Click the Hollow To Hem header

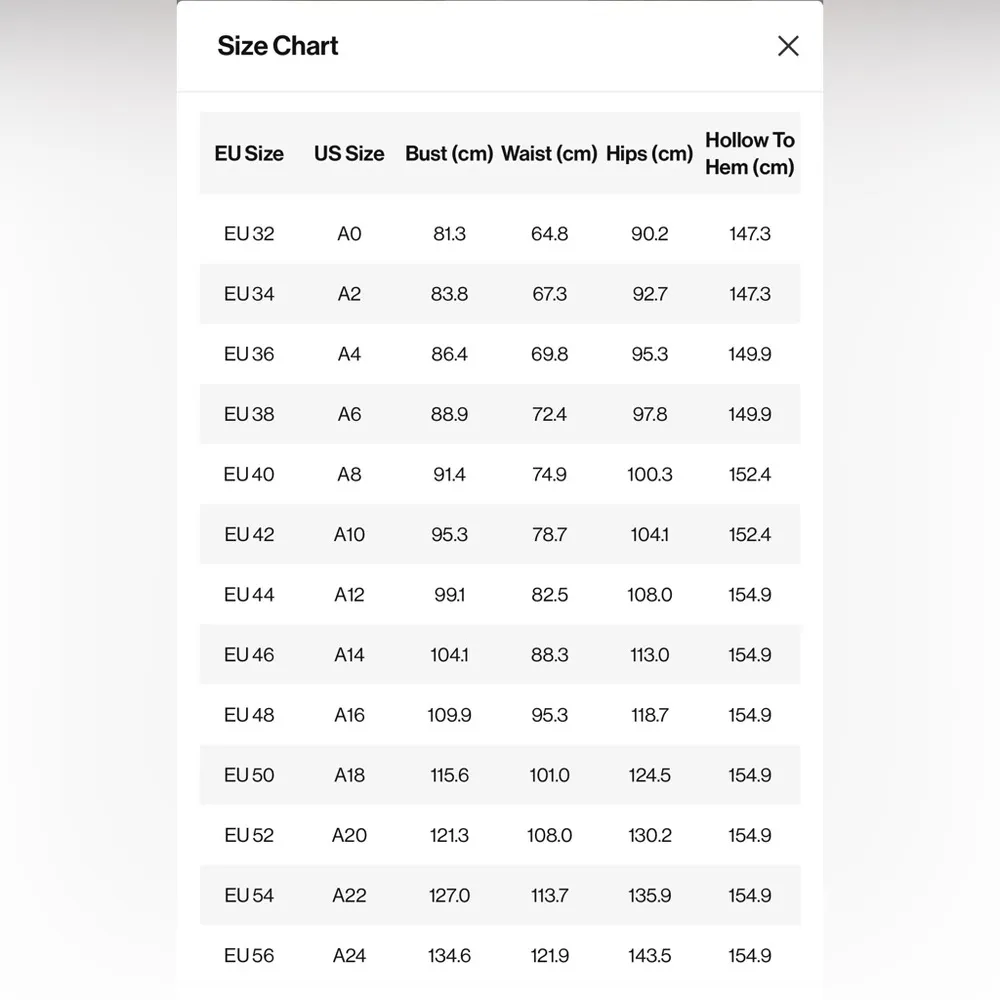pos(749,154)
